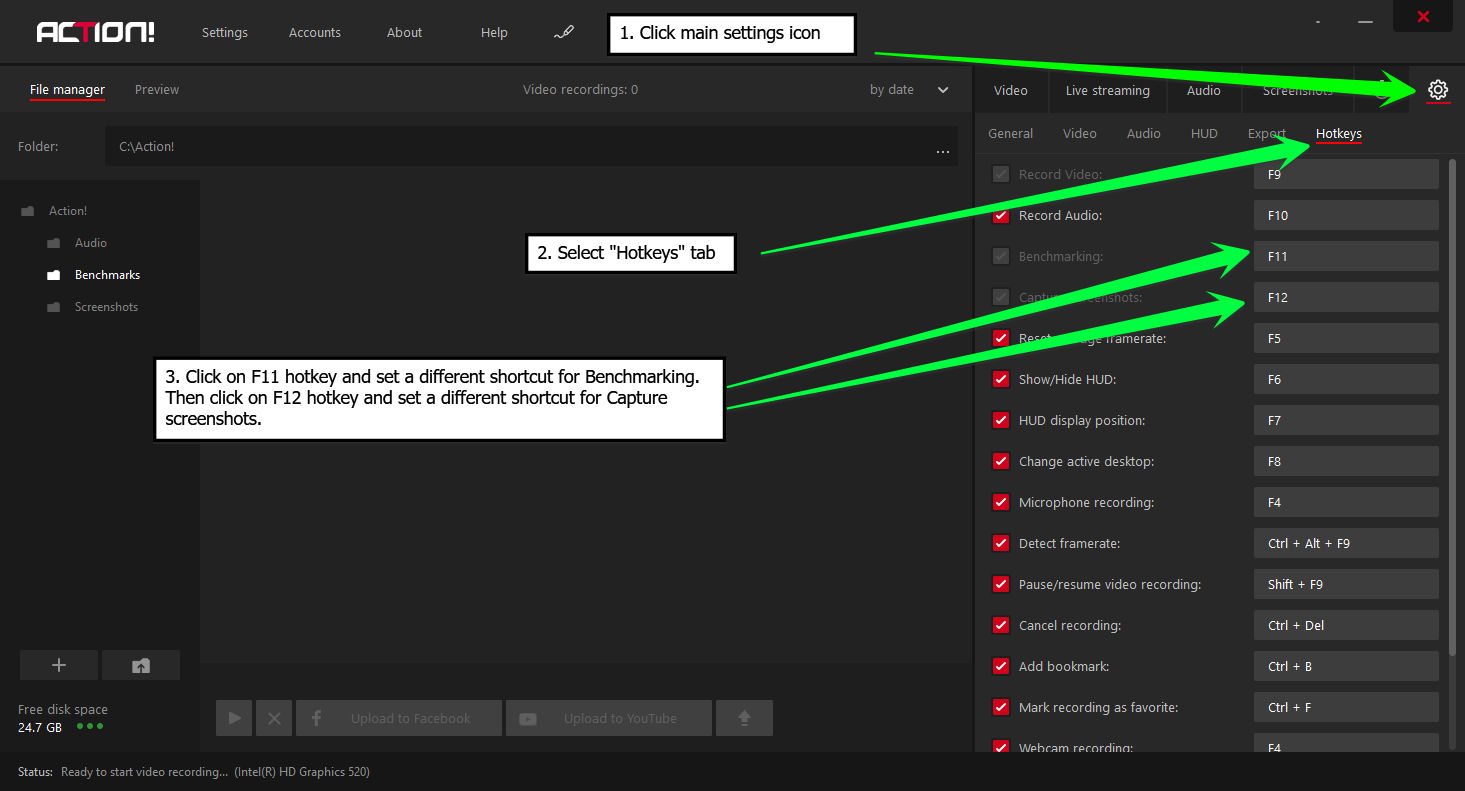Click the three green disk space dots

click(90, 726)
